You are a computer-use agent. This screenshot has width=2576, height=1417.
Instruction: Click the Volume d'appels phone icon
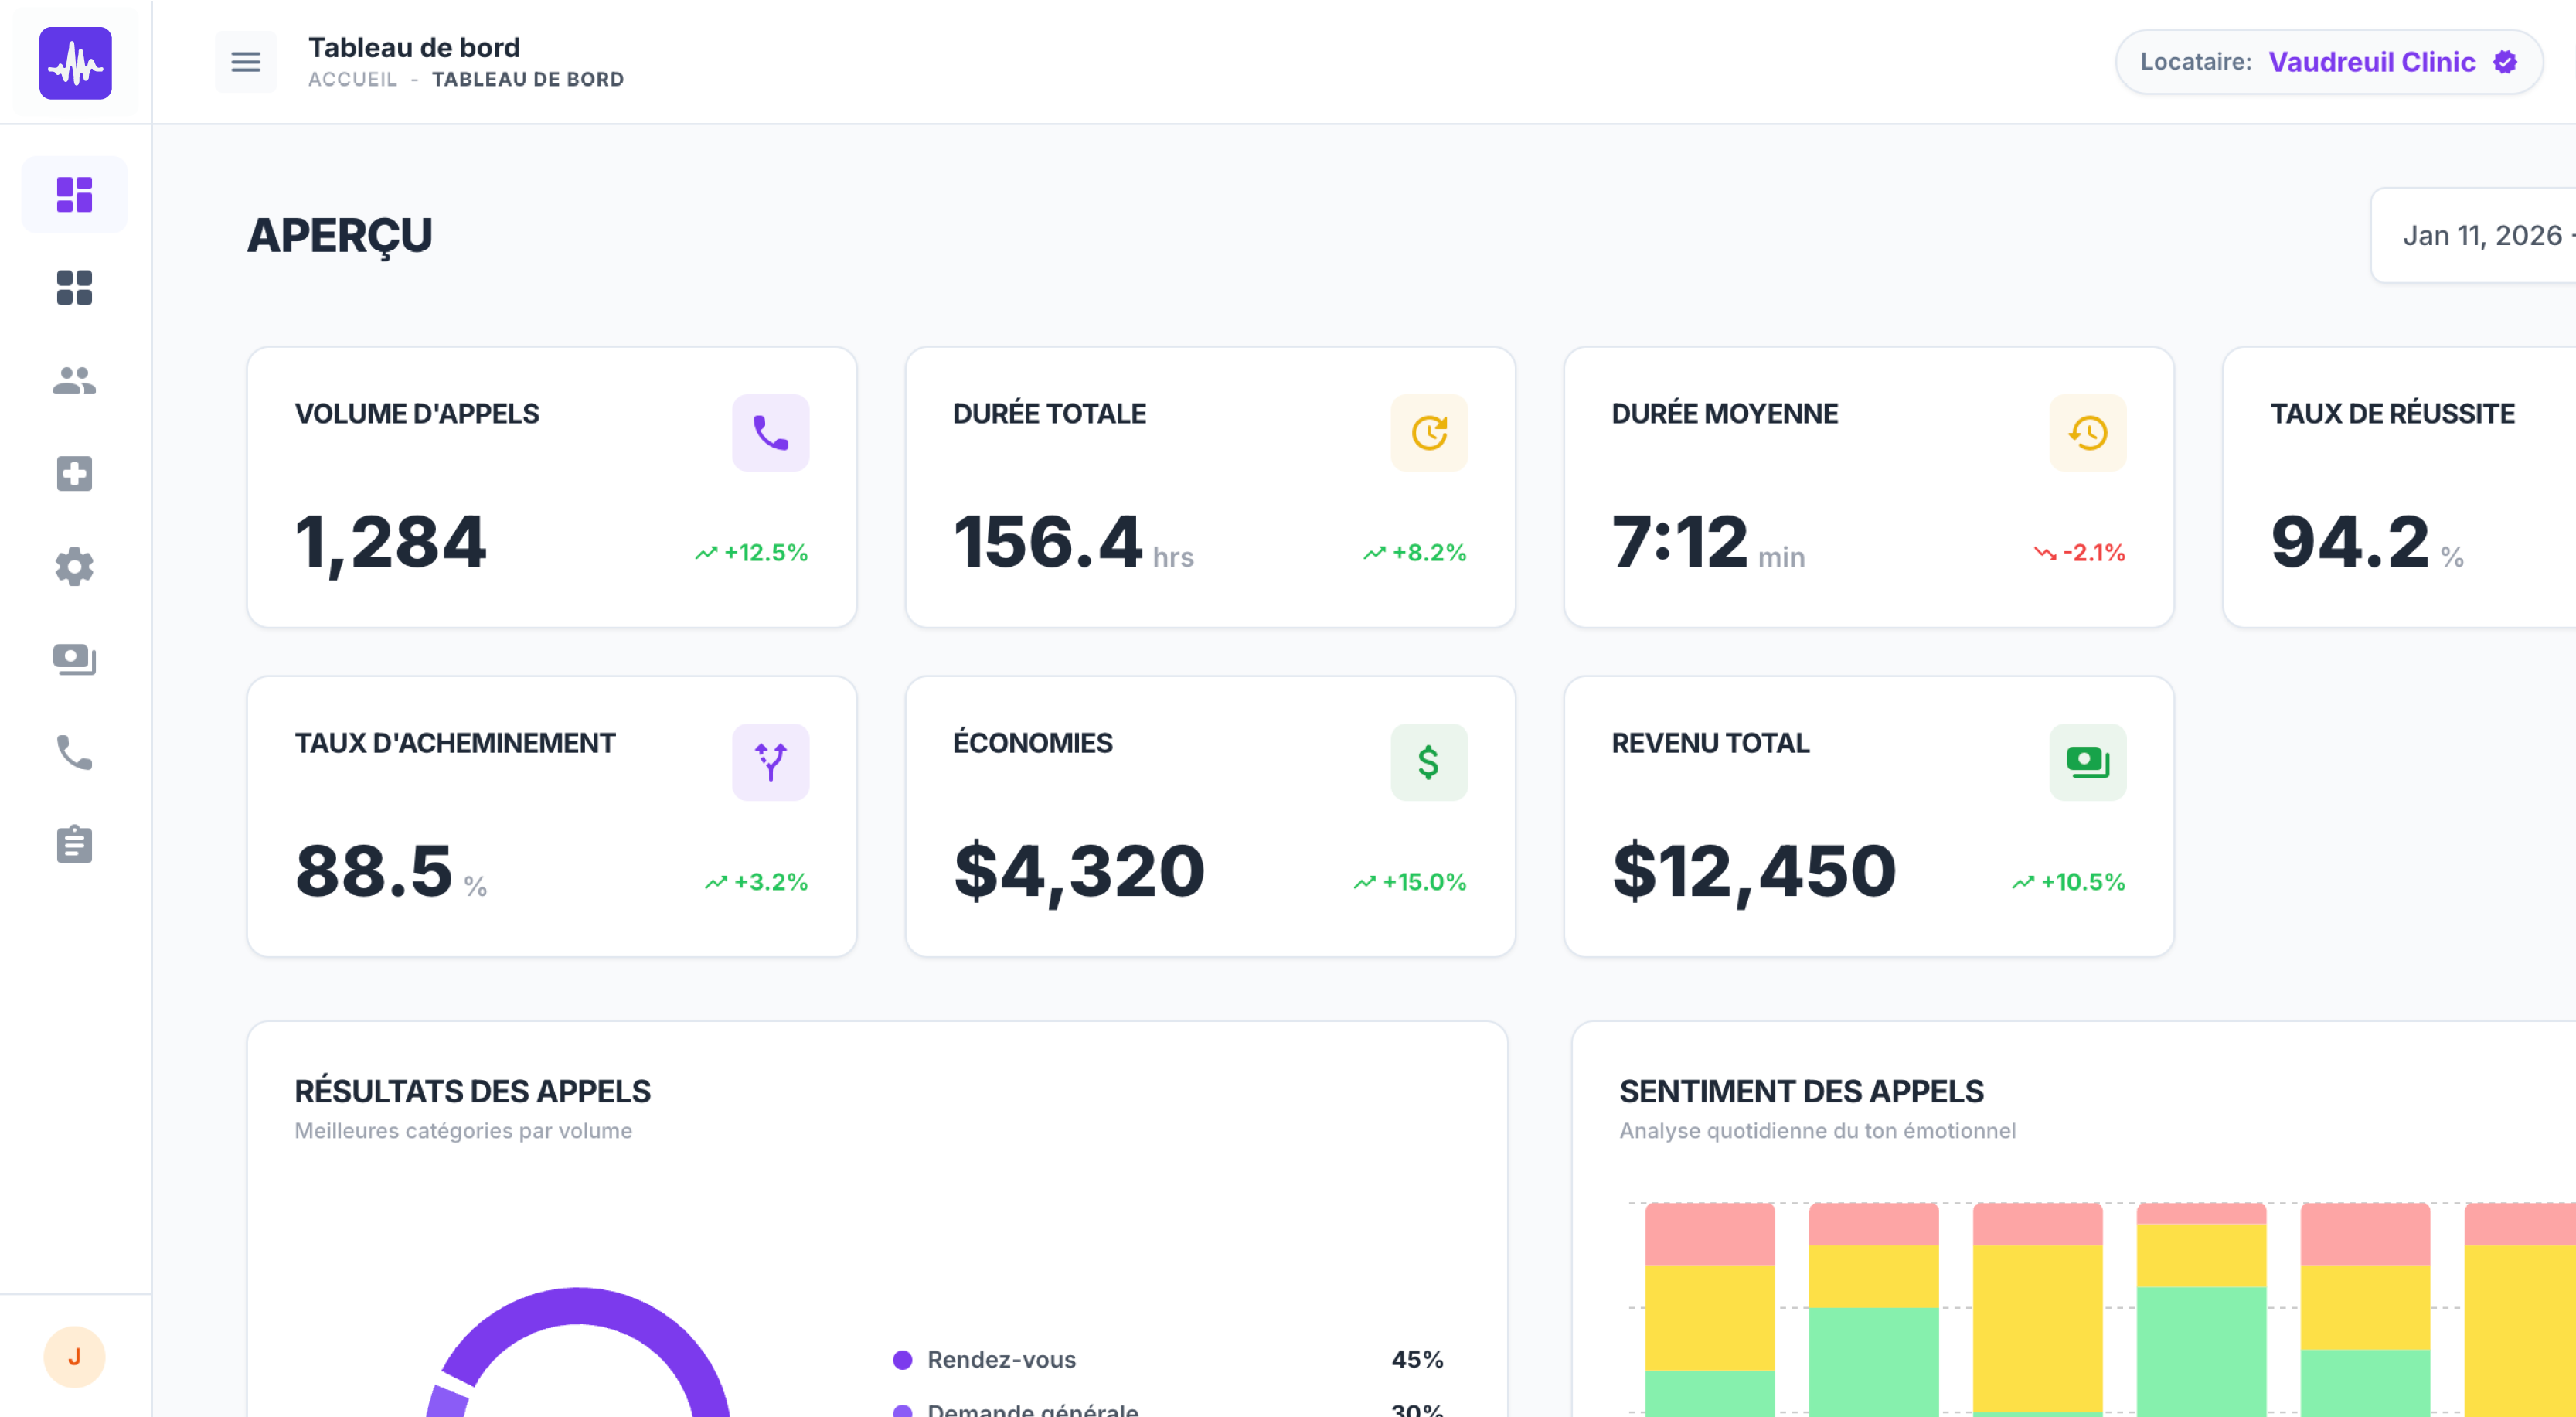pos(770,432)
